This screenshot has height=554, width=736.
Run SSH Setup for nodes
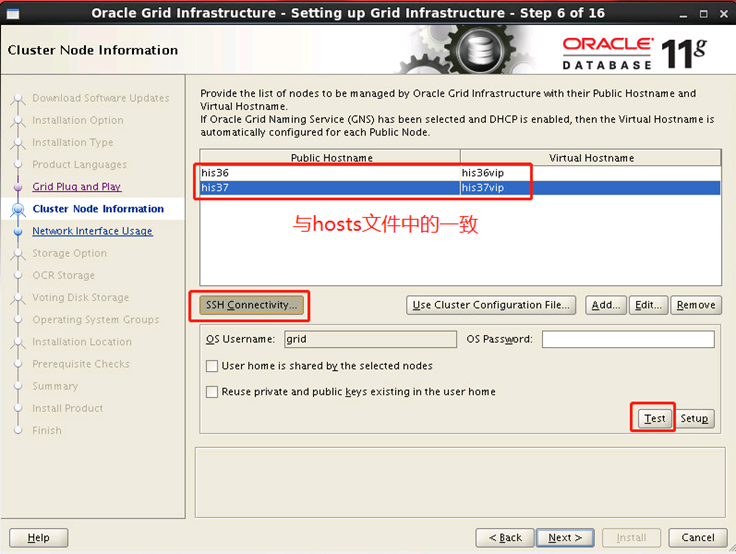[x=694, y=418]
